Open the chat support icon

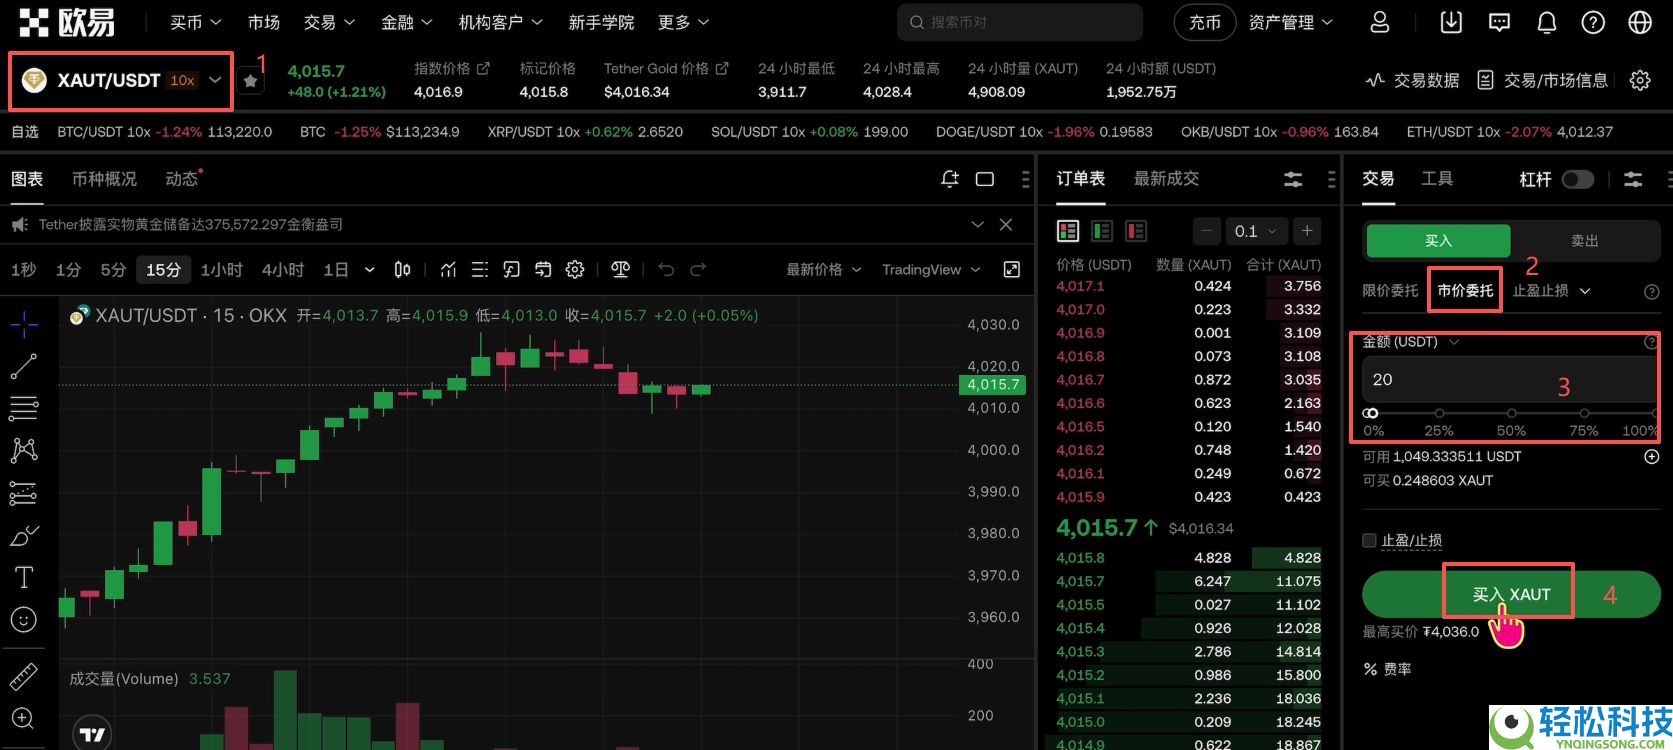coord(1499,22)
